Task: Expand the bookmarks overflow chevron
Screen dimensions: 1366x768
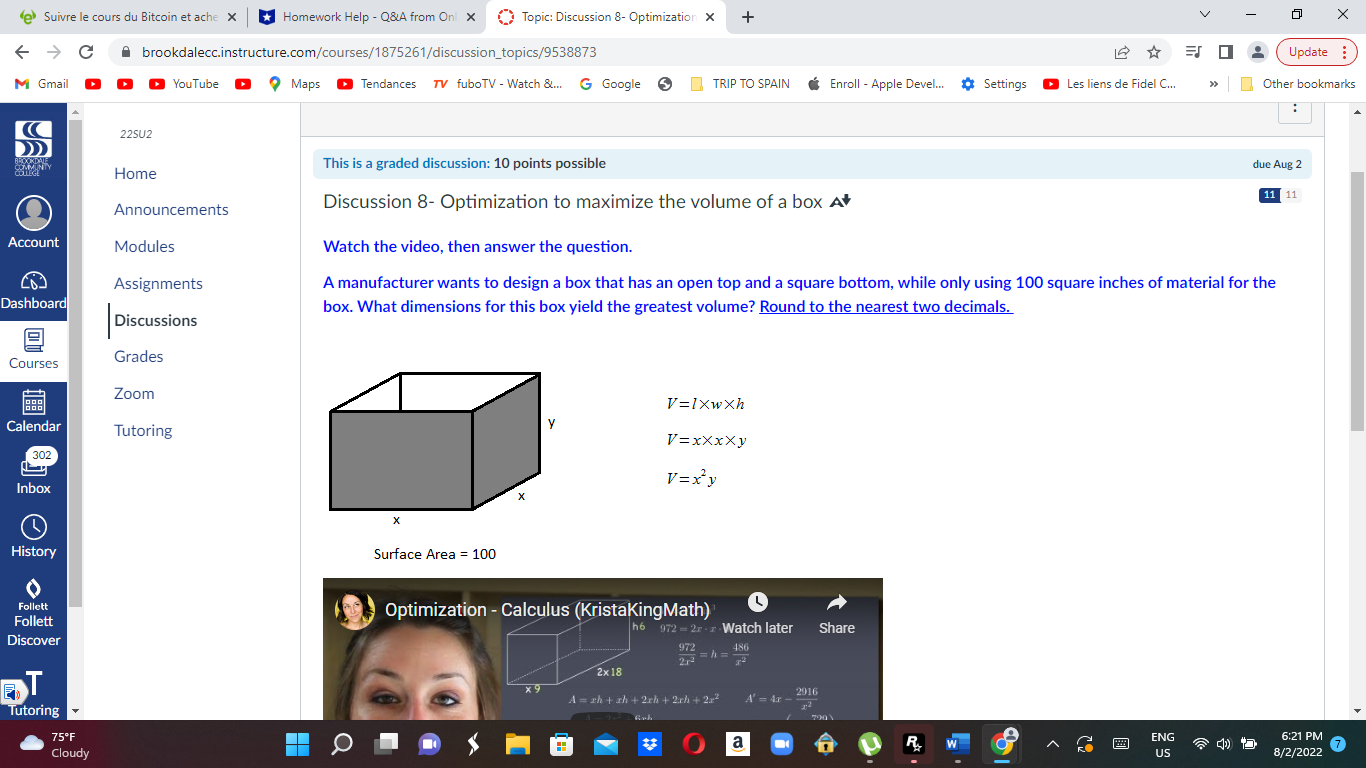Action: coord(1213,84)
